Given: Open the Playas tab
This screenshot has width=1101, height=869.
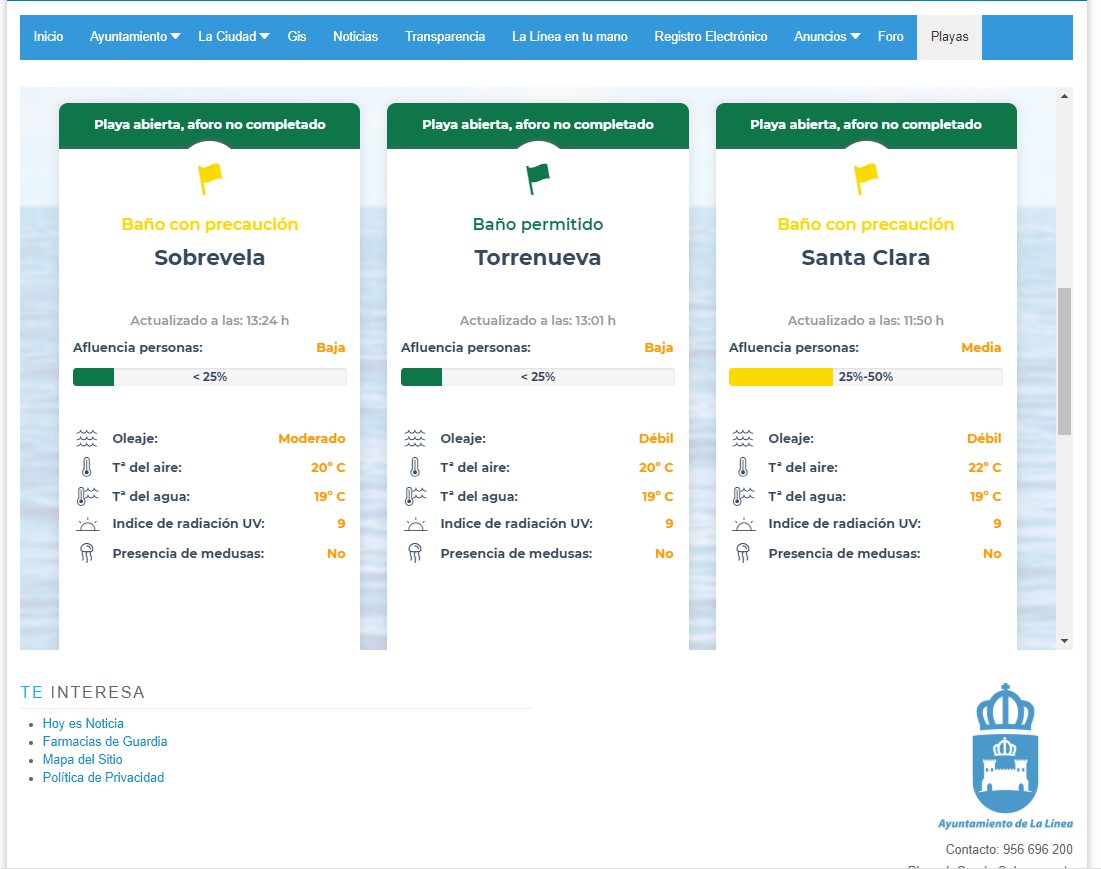Looking at the screenshot, I should pos(949,37).
